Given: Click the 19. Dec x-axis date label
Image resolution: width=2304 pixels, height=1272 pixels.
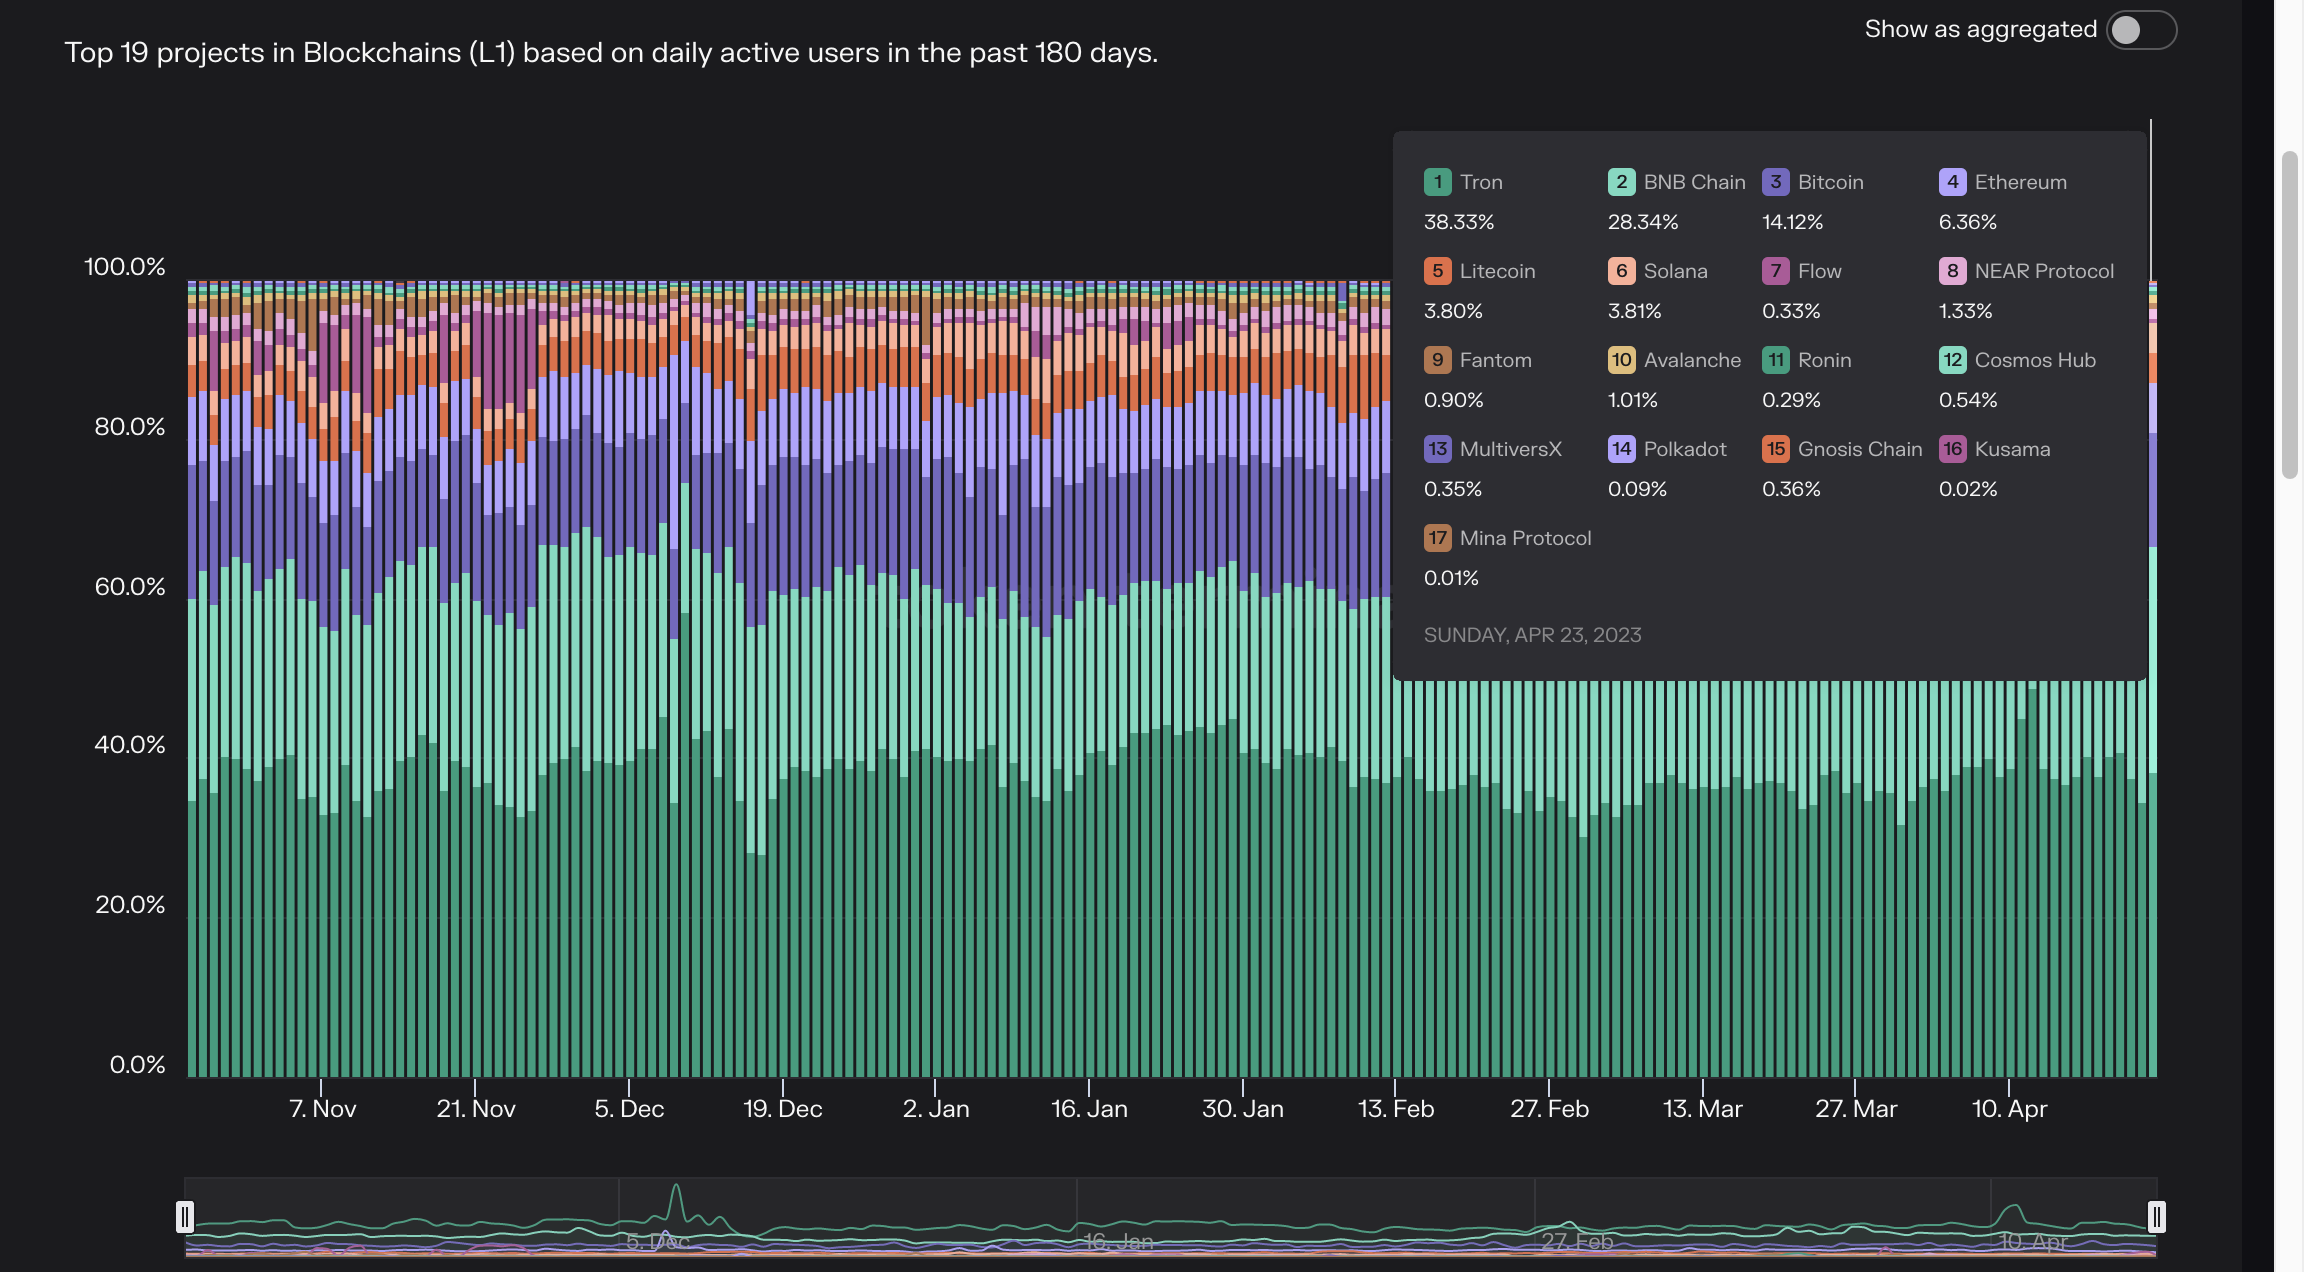Looking at the screenshot, I should click(782, 1109).
